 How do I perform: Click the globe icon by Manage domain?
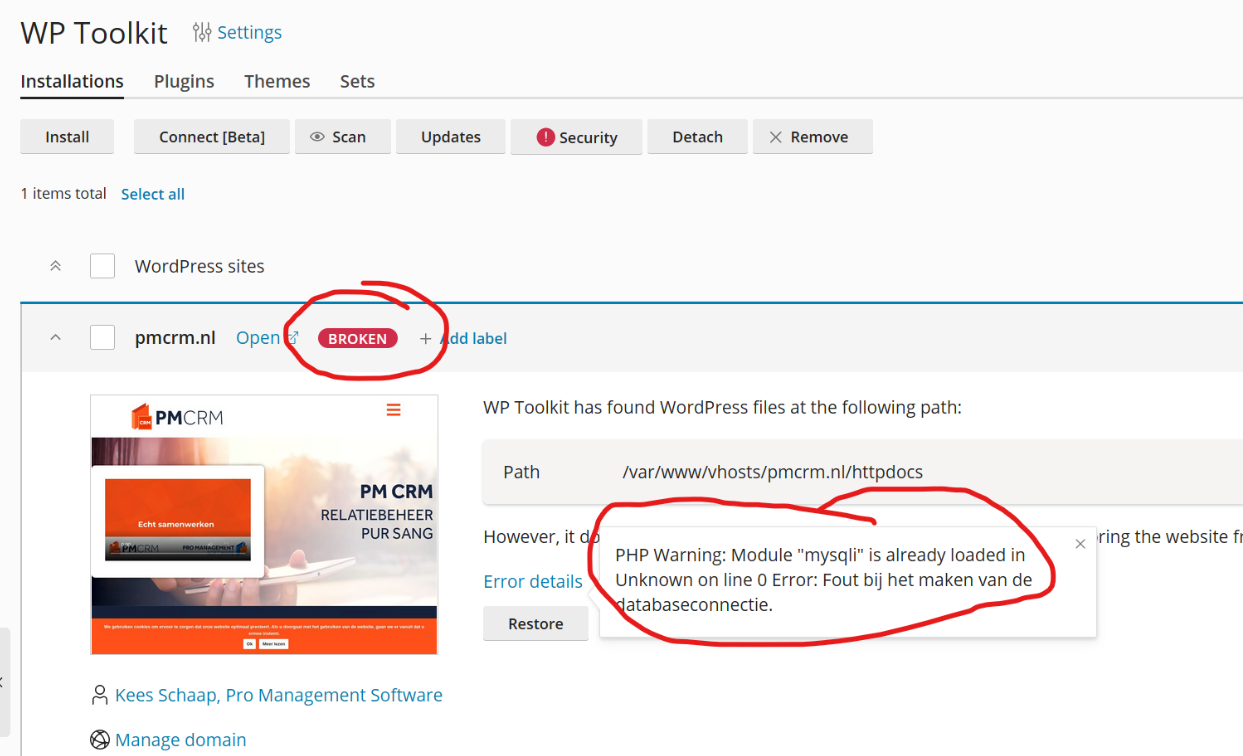click(x=99, y=740)
